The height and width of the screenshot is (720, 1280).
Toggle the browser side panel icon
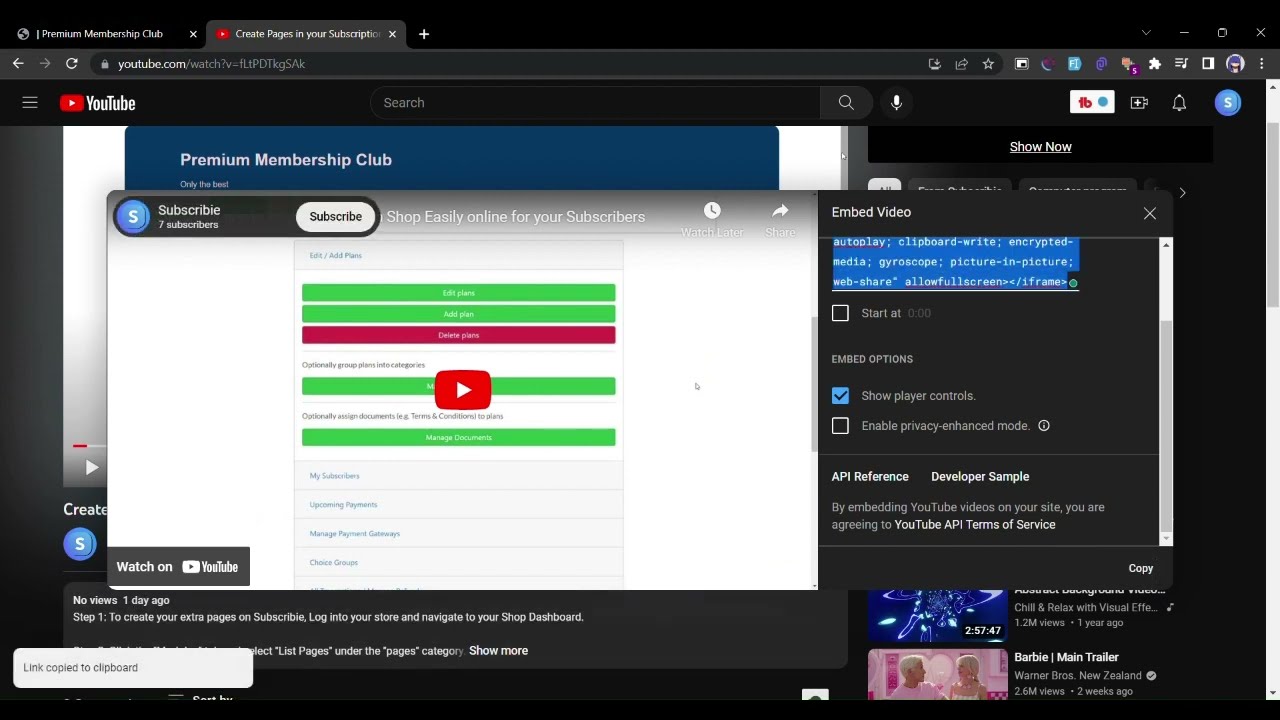click(x=1208, y=64)
